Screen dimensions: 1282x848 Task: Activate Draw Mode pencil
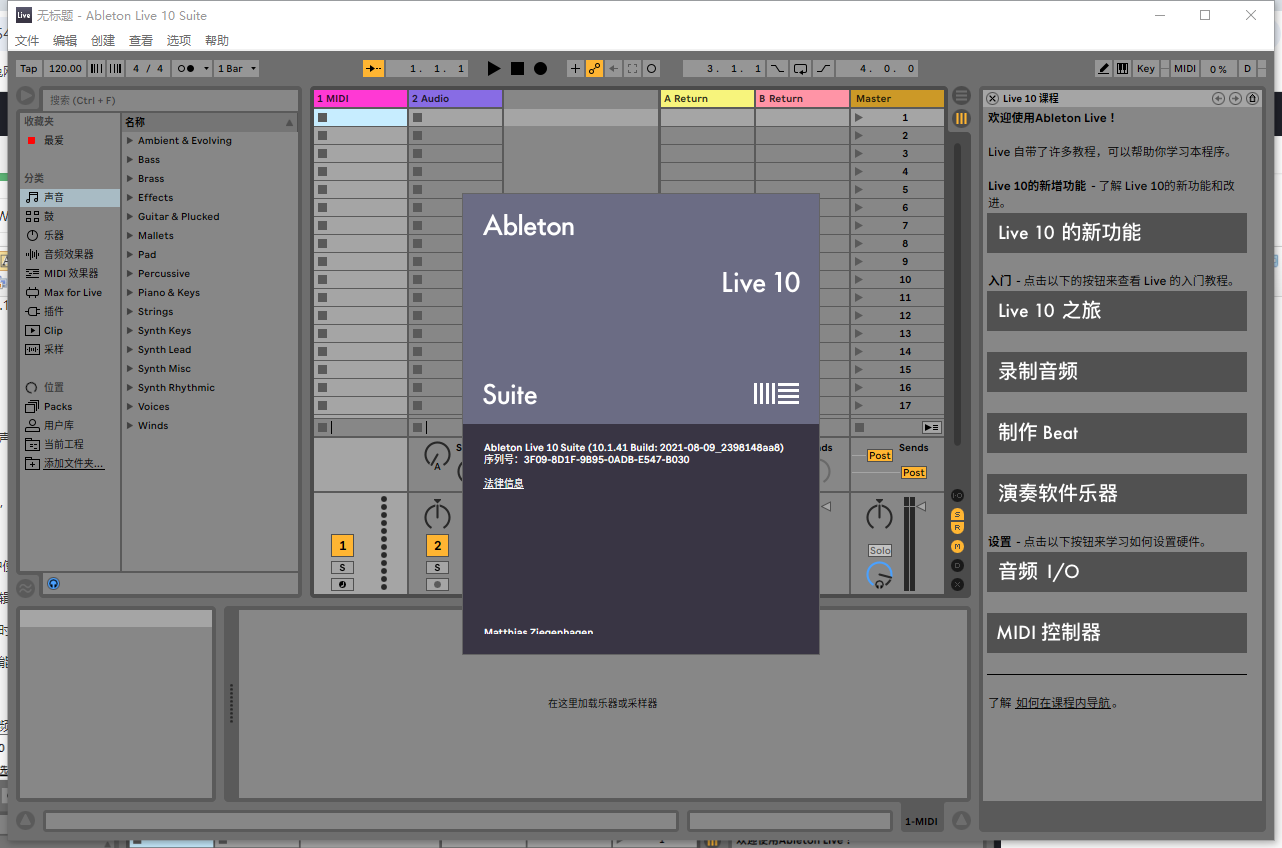pos(1104,69)
